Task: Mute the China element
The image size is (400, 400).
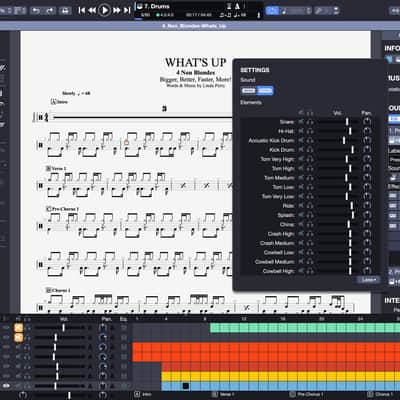Action: 301,225
